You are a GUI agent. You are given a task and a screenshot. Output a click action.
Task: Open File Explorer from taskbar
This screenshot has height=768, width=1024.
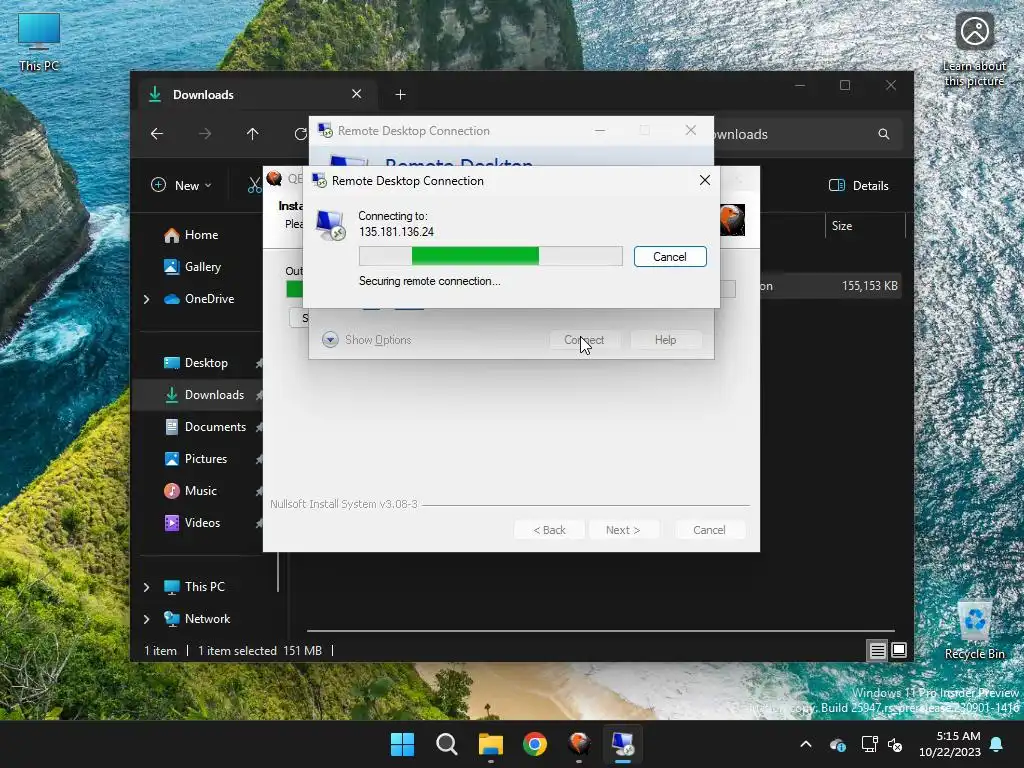pyautogui.click(x=490, y=744)
